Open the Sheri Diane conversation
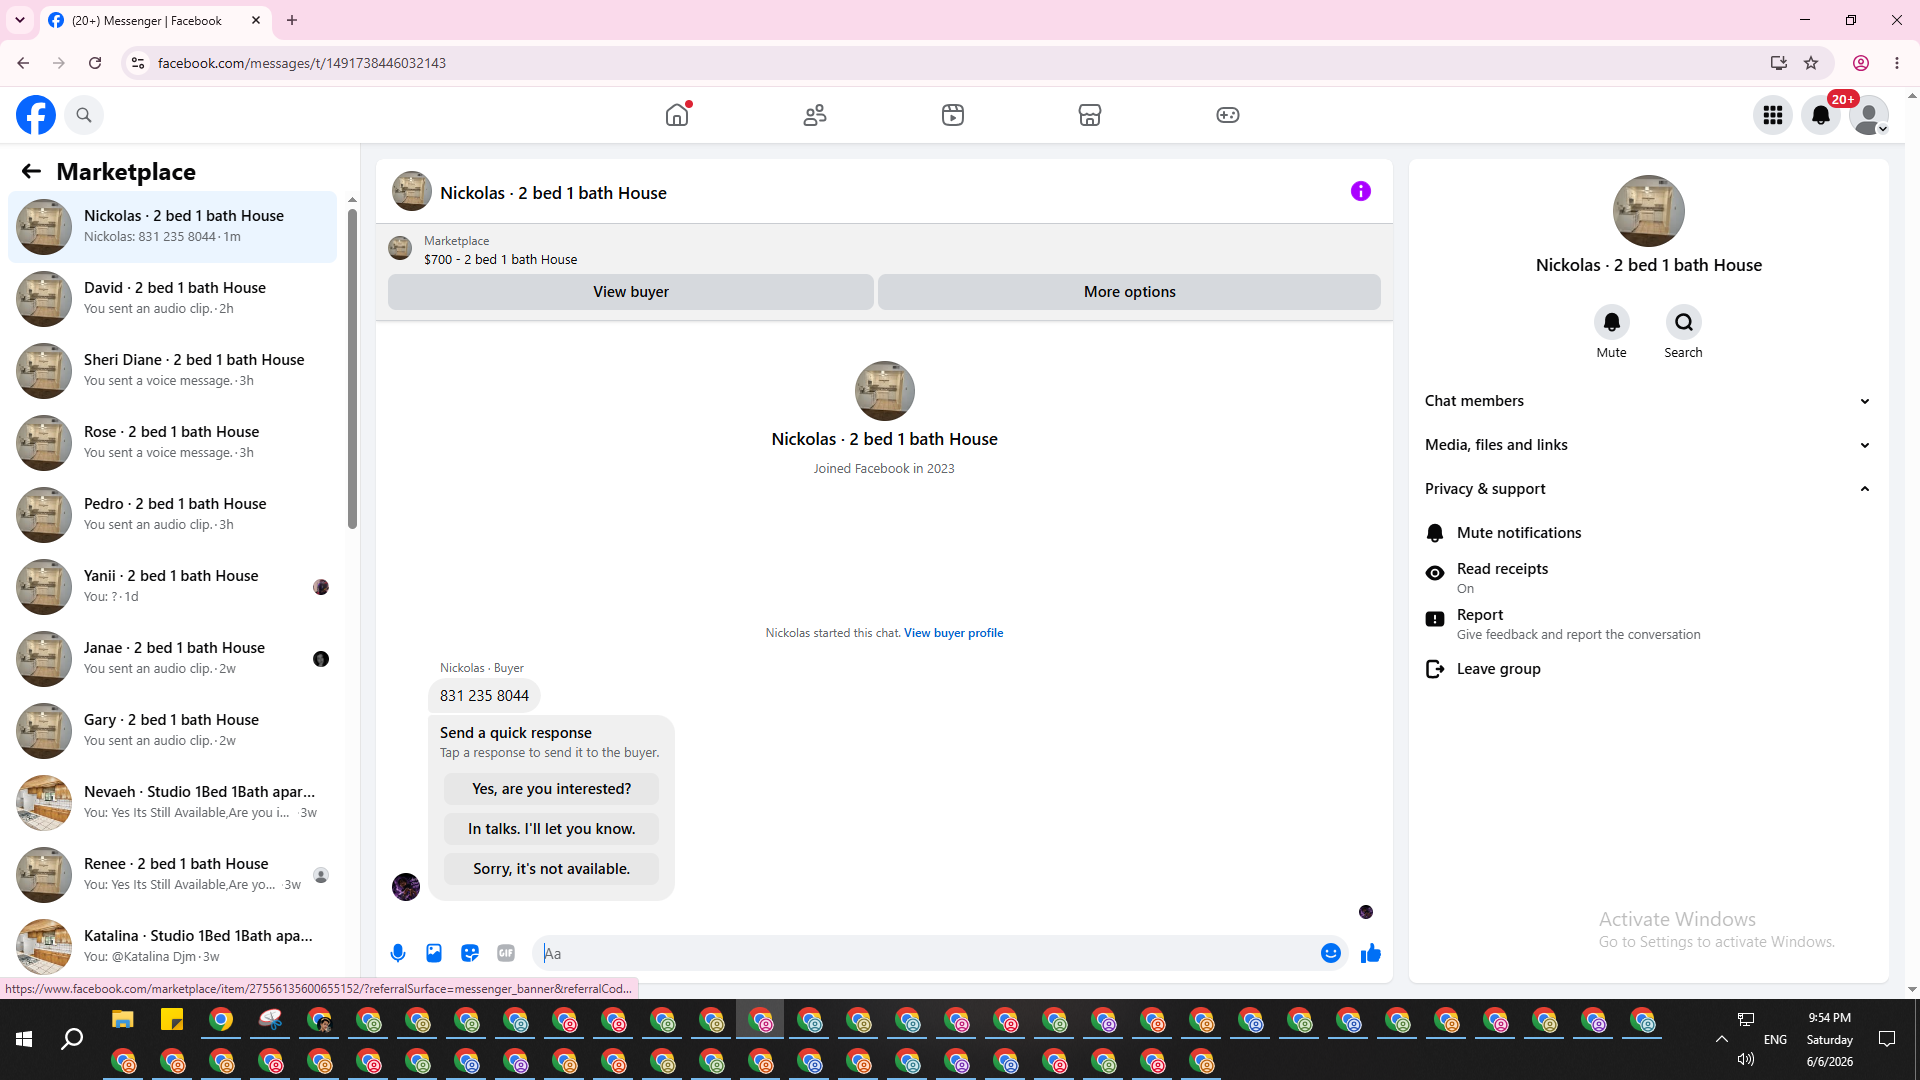The width and height of the screenshot is (1920, 1080). click(173, 371)
